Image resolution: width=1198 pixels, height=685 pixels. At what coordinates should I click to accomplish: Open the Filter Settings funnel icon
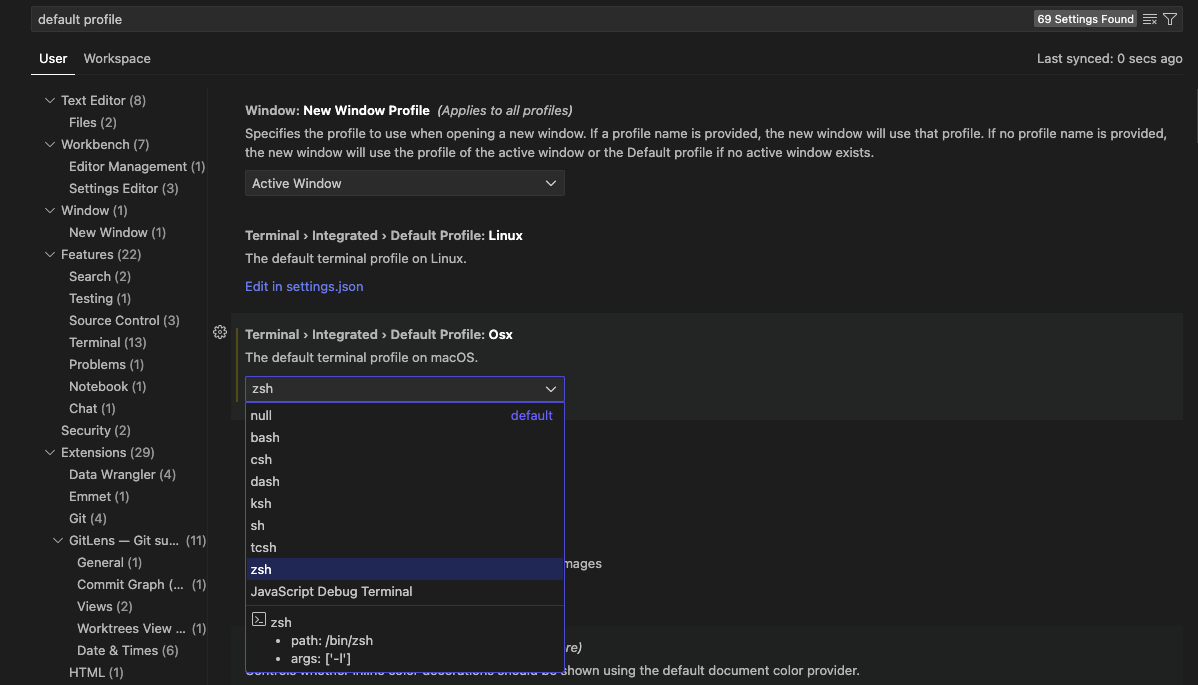(1170, 19)
